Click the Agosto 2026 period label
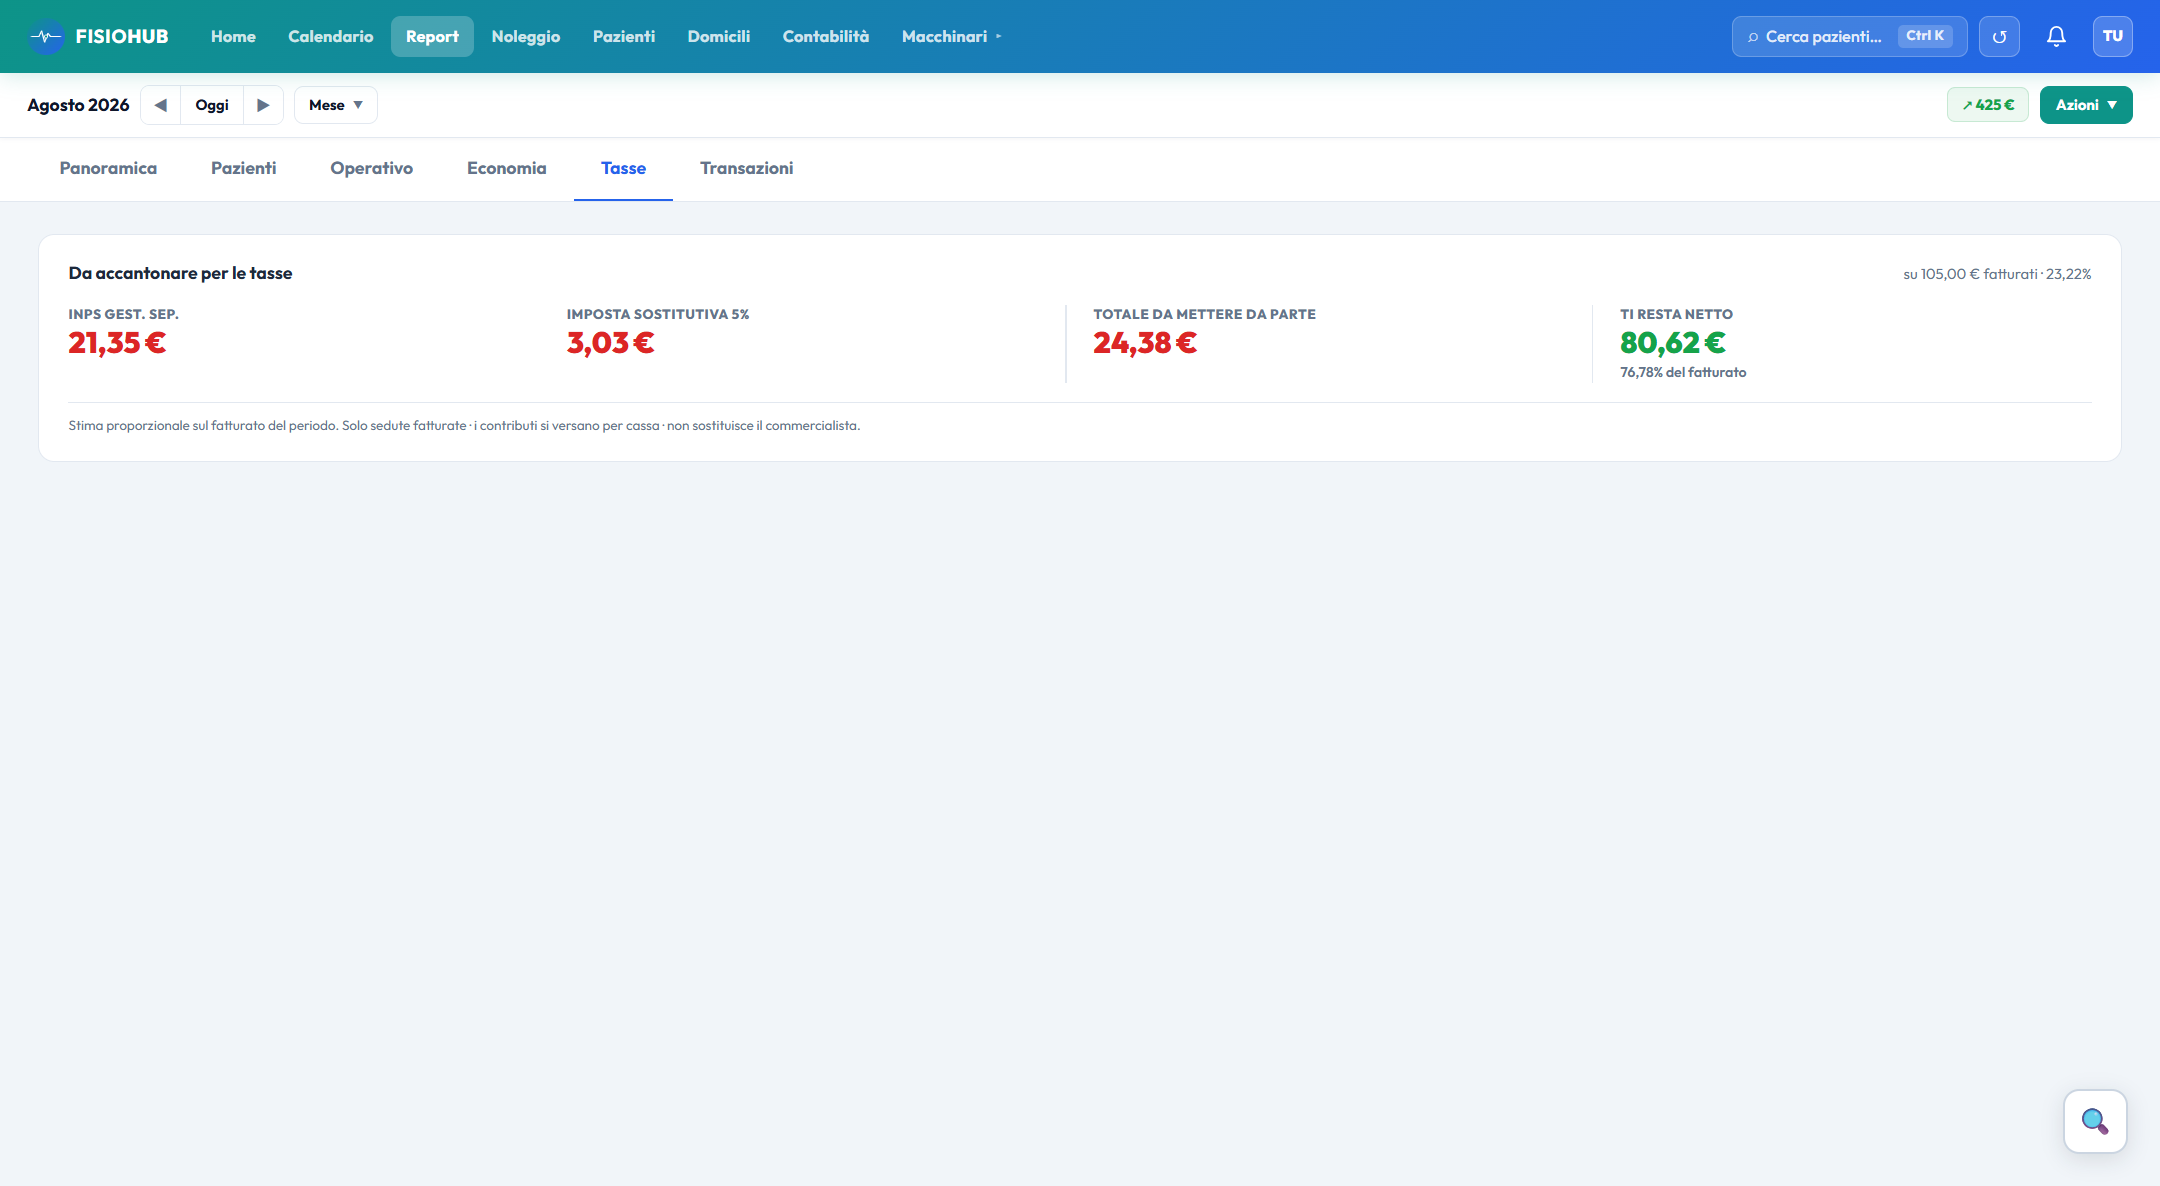Image resolution: width=2160 pixels, height=1186 pixels. pos(78,105)
